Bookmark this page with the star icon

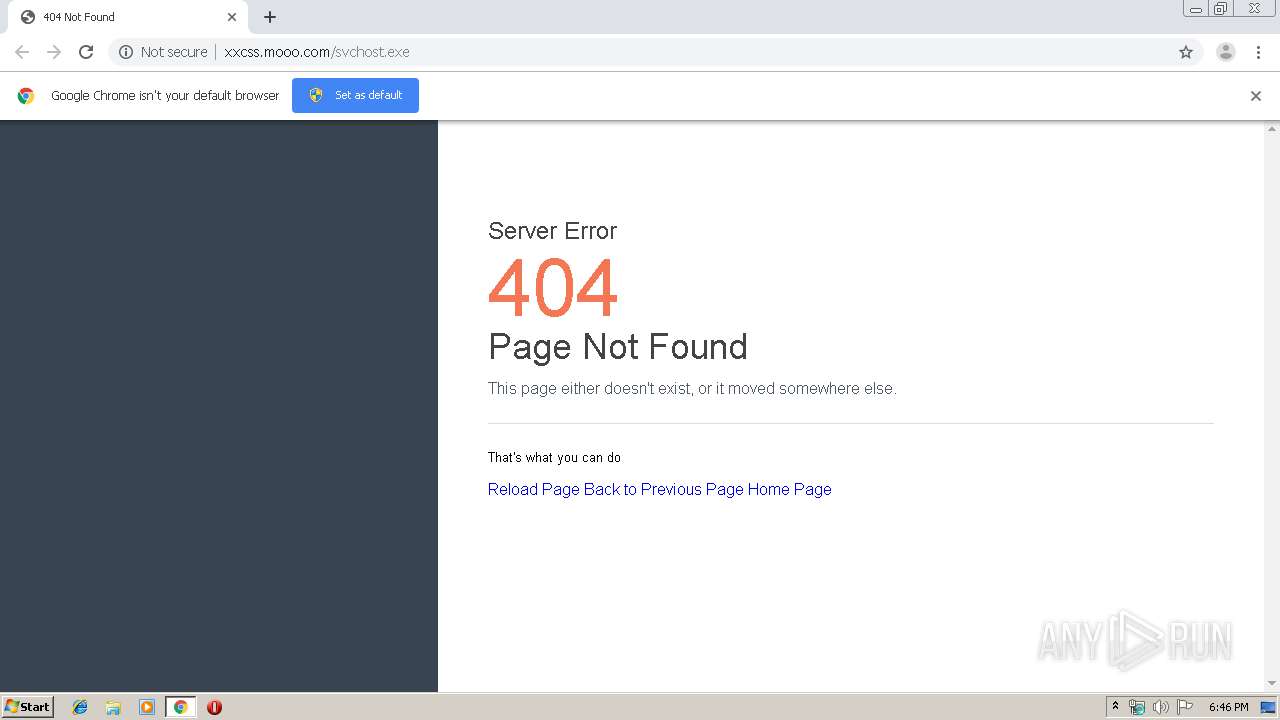pos(1186,52)
